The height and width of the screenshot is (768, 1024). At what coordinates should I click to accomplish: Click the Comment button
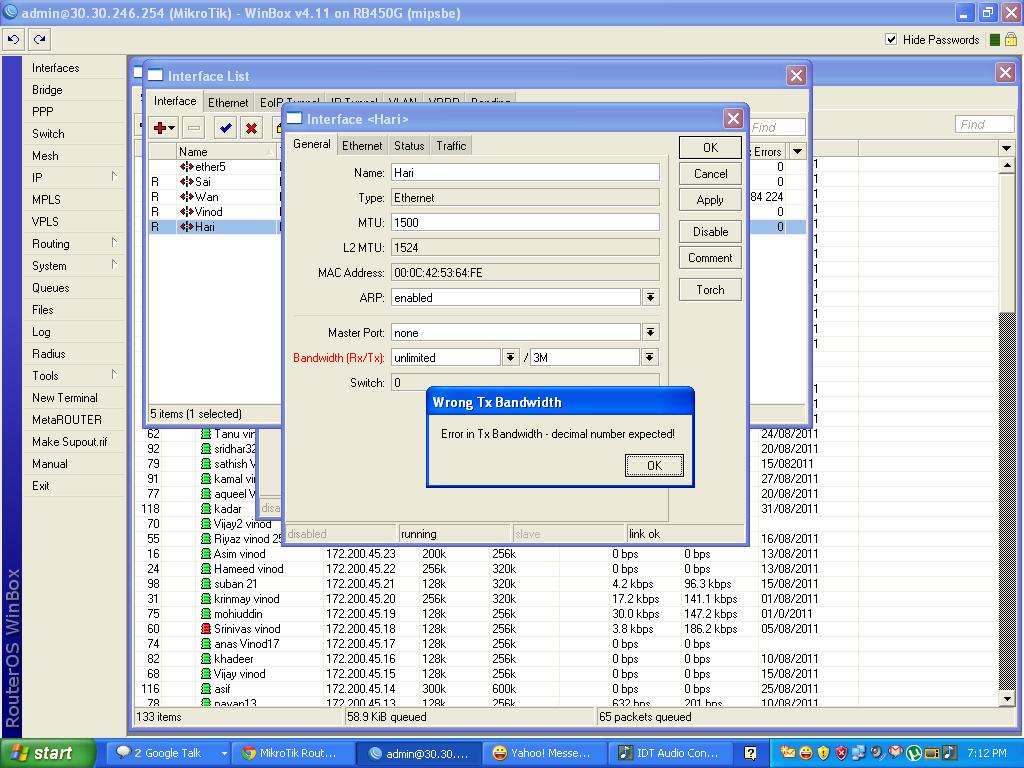(710, 258)
